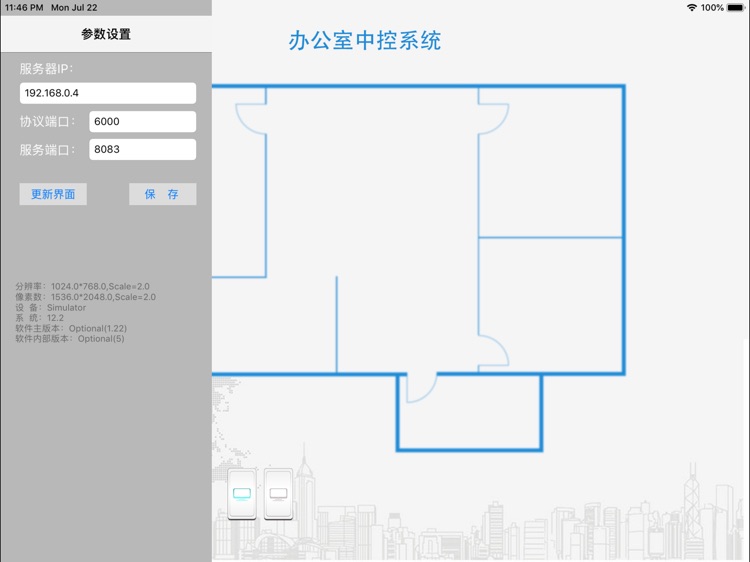
Task: Click the 保 存 button
Action: click(x=163, y=194)
